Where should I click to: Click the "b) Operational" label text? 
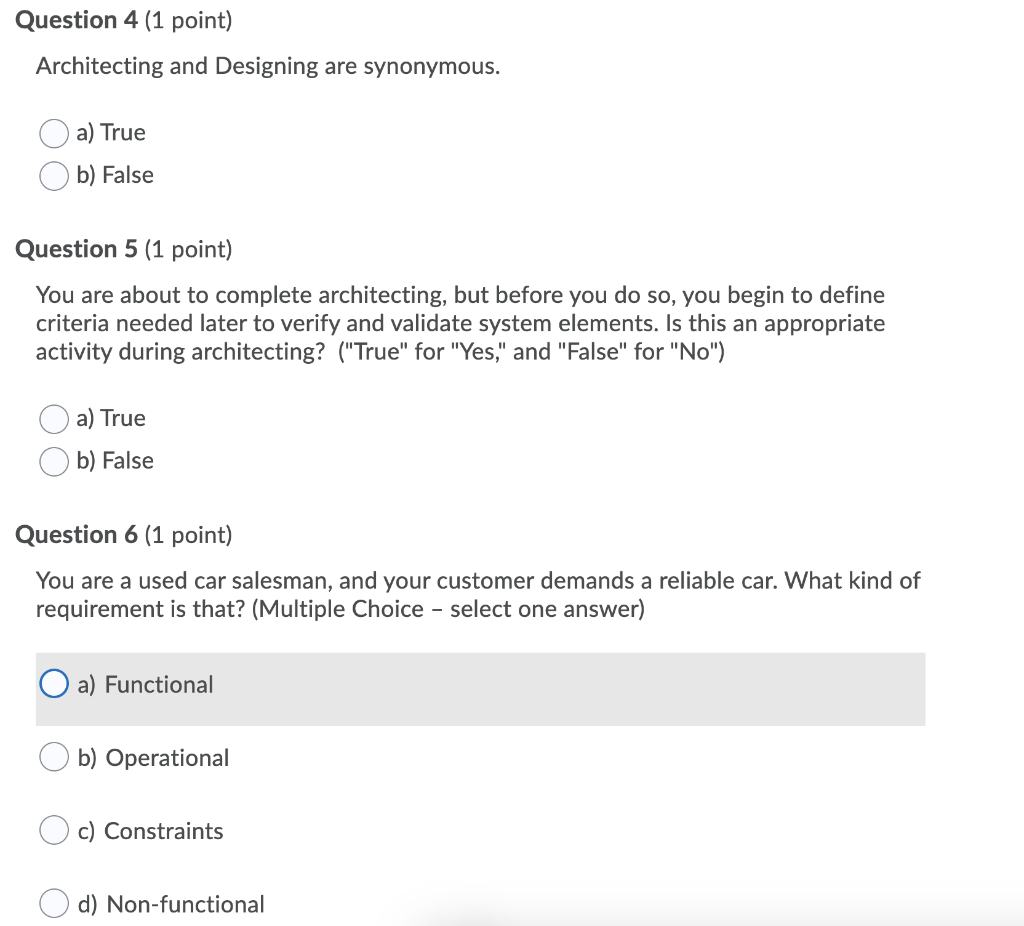tap(152, 758)
